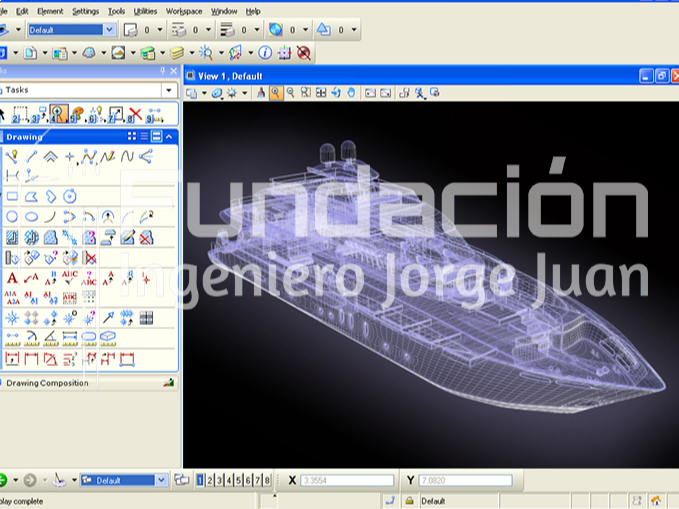Expand the line weight dropdown arrow
The height and width of the screenshot is (509, 679).
tap(257, 29)
